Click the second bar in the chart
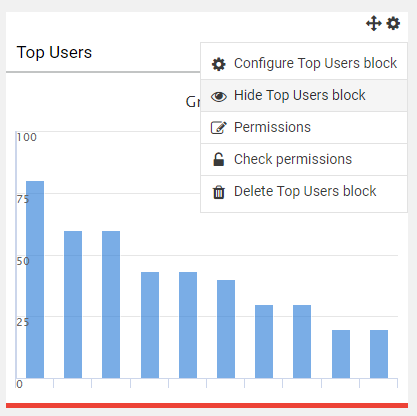417x416 pixels. click(x=73, y=305)
